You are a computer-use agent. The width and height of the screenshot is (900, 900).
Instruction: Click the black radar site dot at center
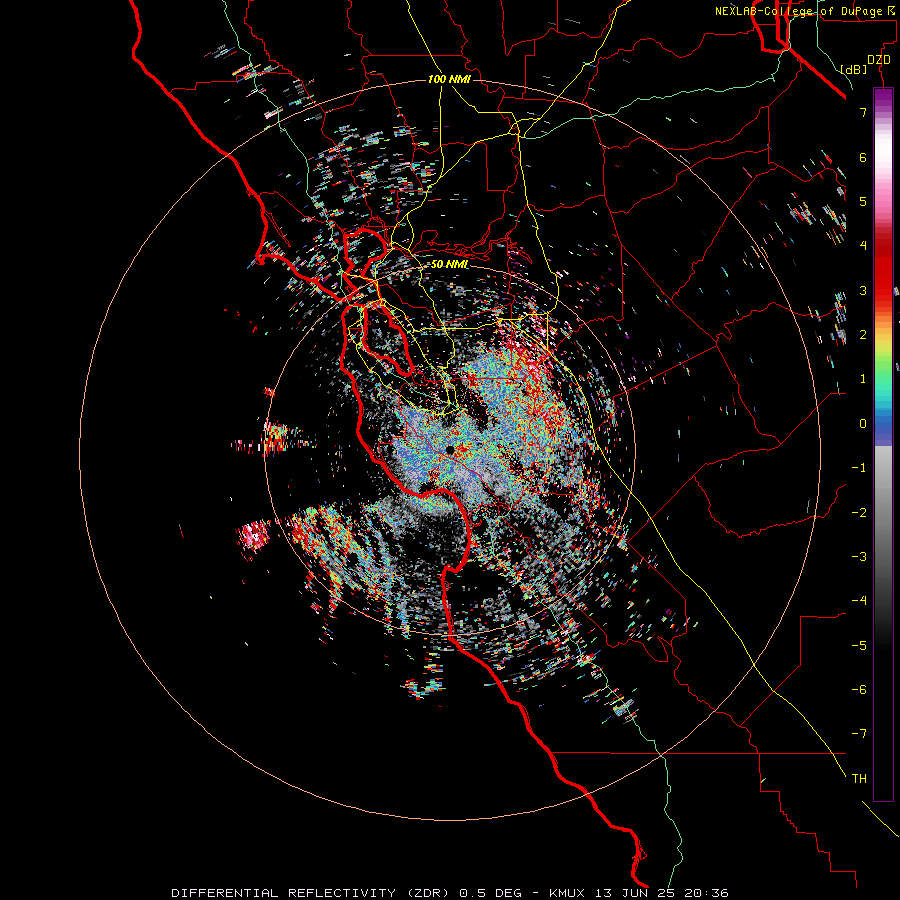450,450
